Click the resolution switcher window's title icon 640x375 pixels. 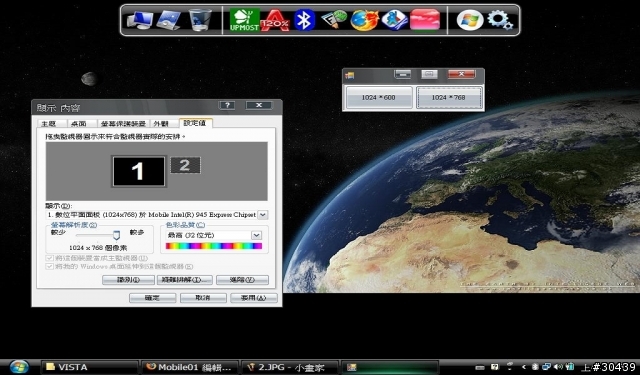pyautogui.click(x=350, y=75)
